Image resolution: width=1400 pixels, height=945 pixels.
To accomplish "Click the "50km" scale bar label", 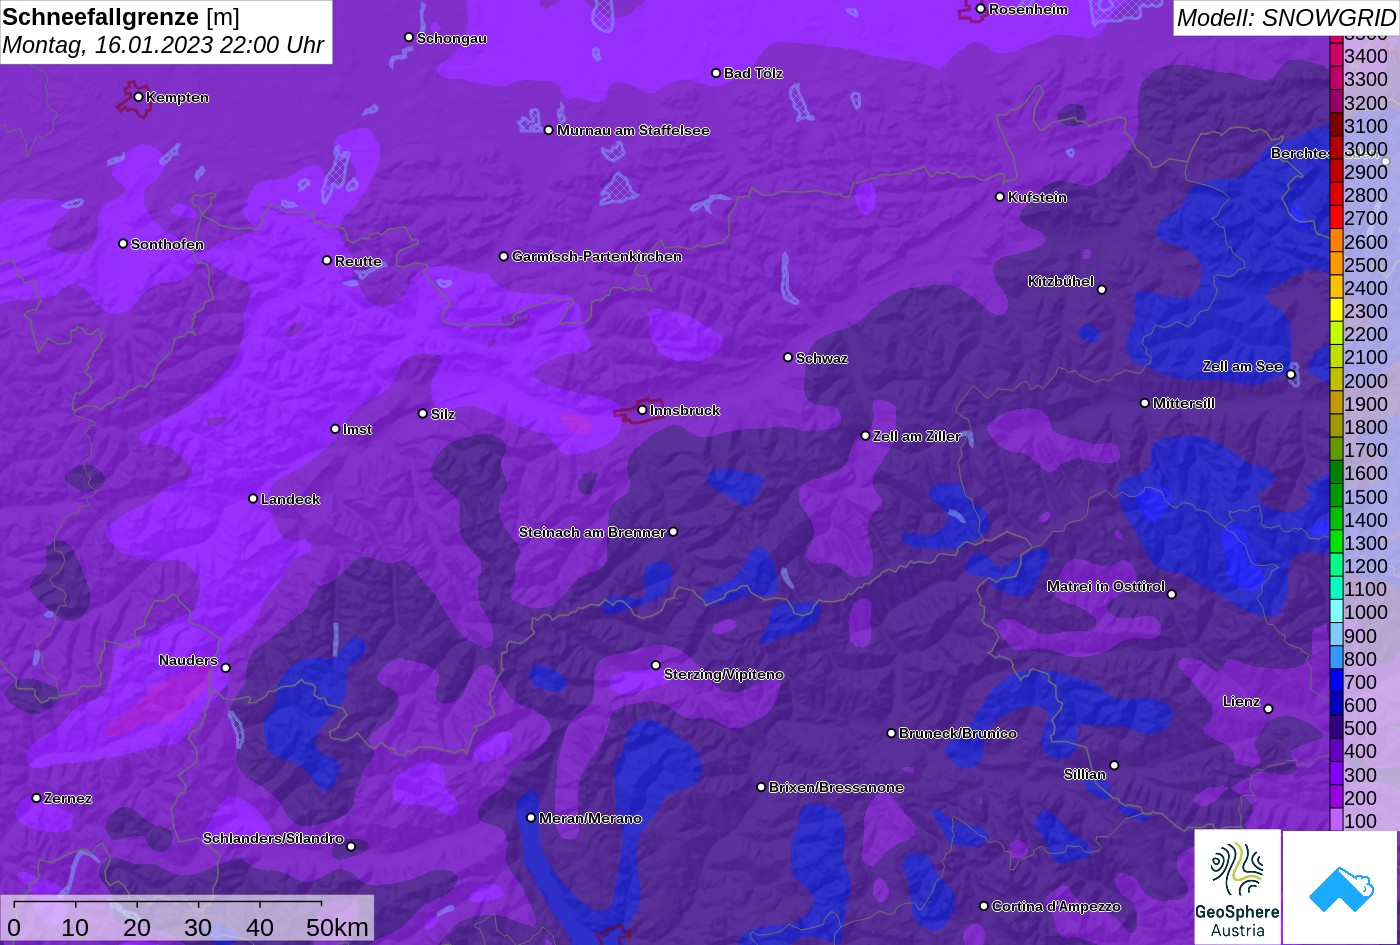I will [337, 927].
